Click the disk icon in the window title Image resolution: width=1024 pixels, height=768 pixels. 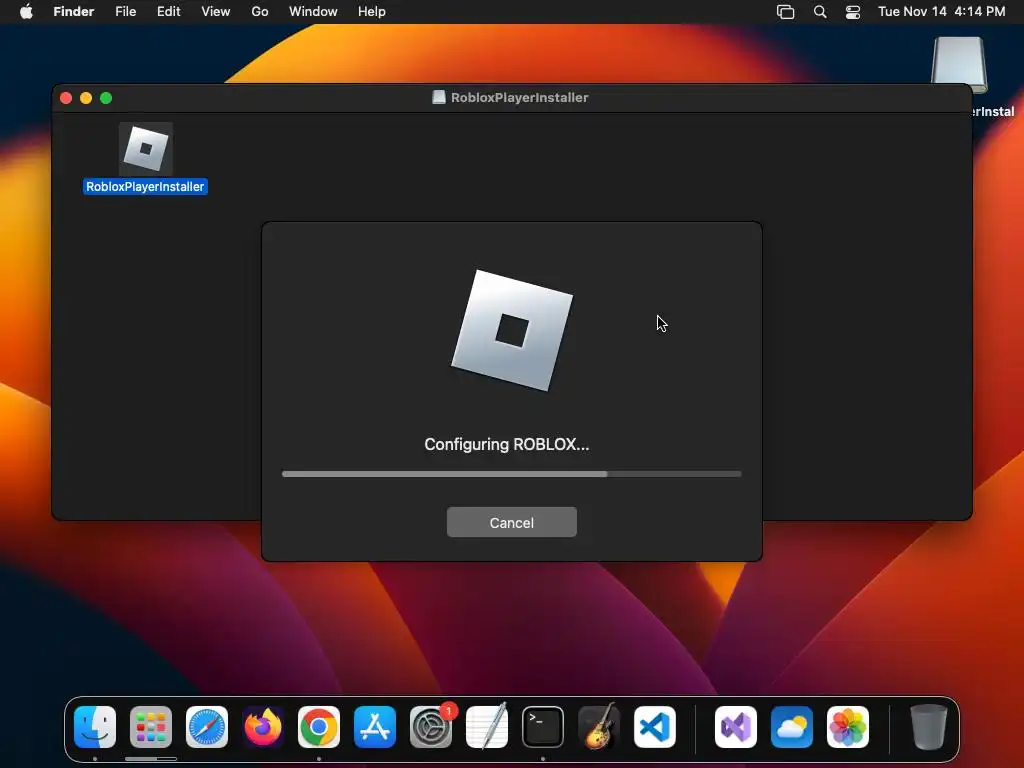[x=439, y=97]
